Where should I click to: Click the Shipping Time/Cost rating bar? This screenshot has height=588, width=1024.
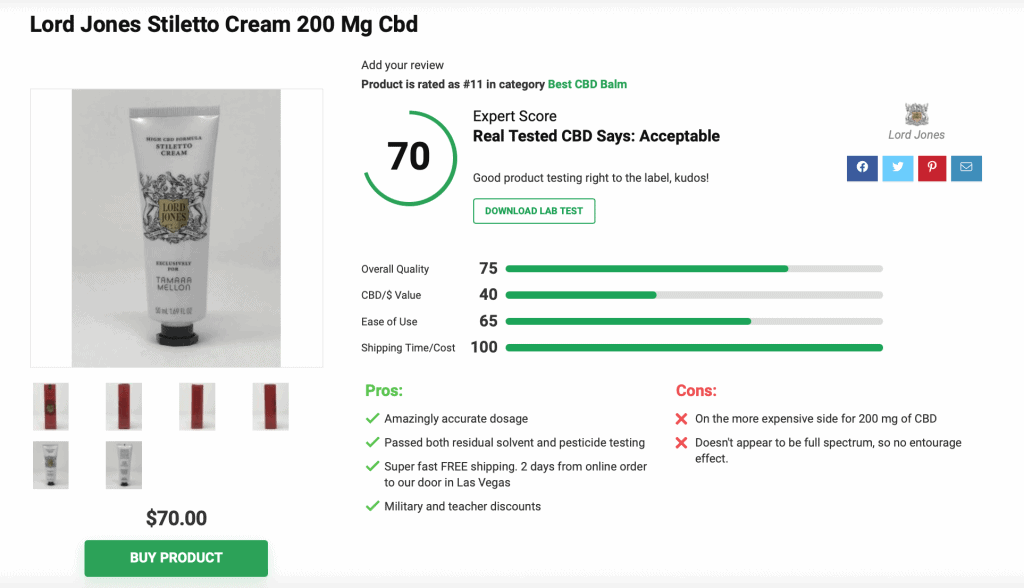tap(694, 347)
